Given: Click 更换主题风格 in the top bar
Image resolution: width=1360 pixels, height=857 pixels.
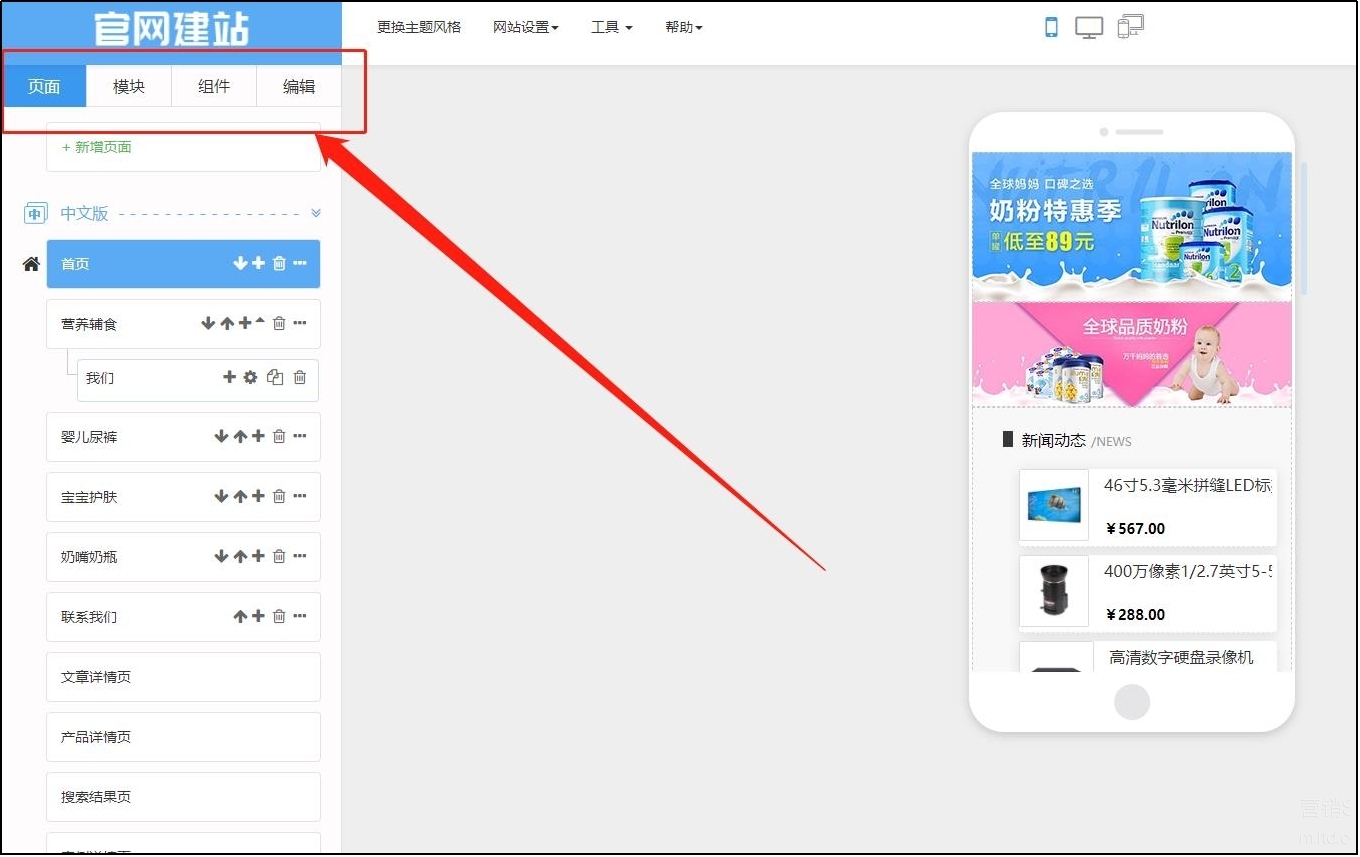Looking at the screenshot, I should click(x=419, y=28).
